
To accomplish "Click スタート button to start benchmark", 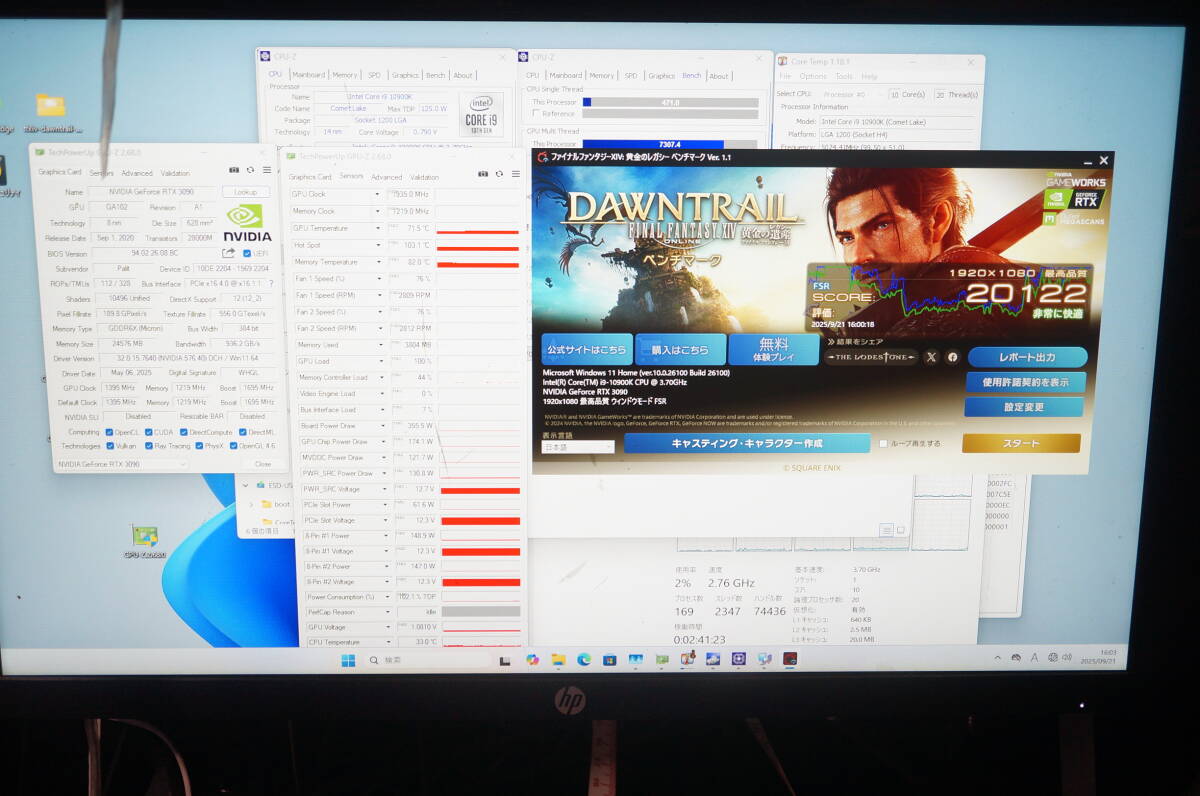I will [1021, 443].
